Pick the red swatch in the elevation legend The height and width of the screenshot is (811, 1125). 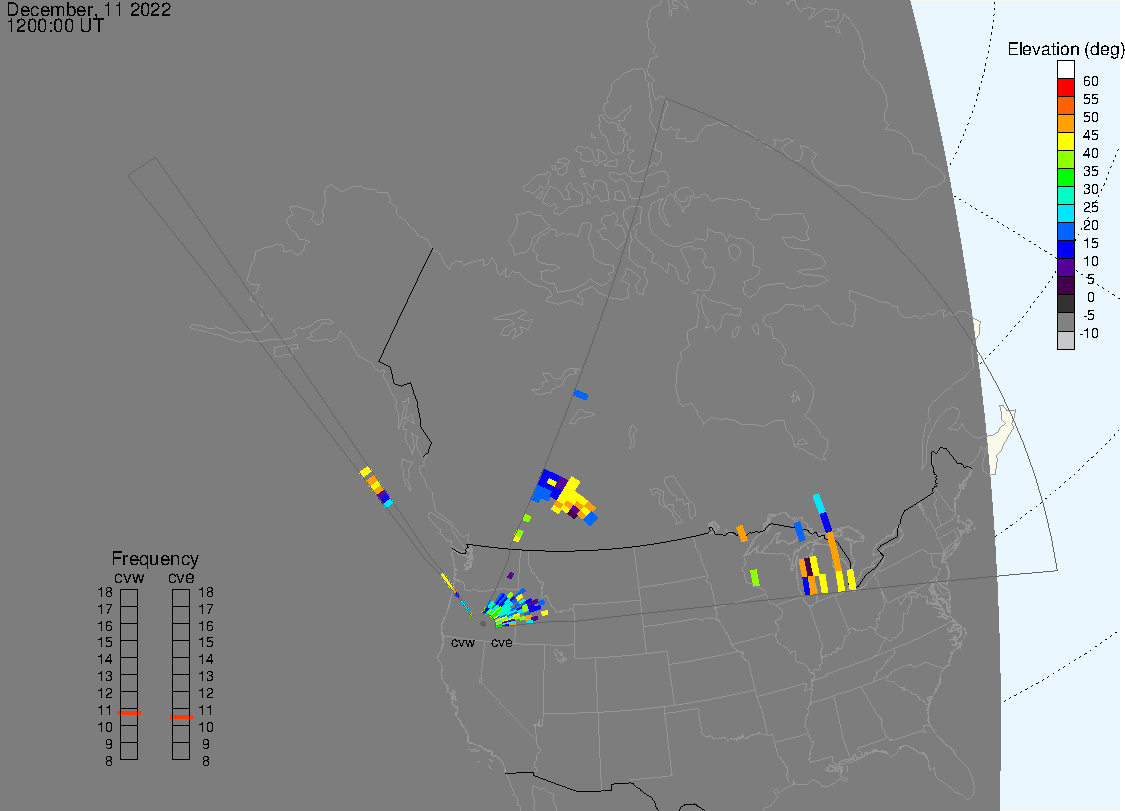click(x=1065, y=88)
